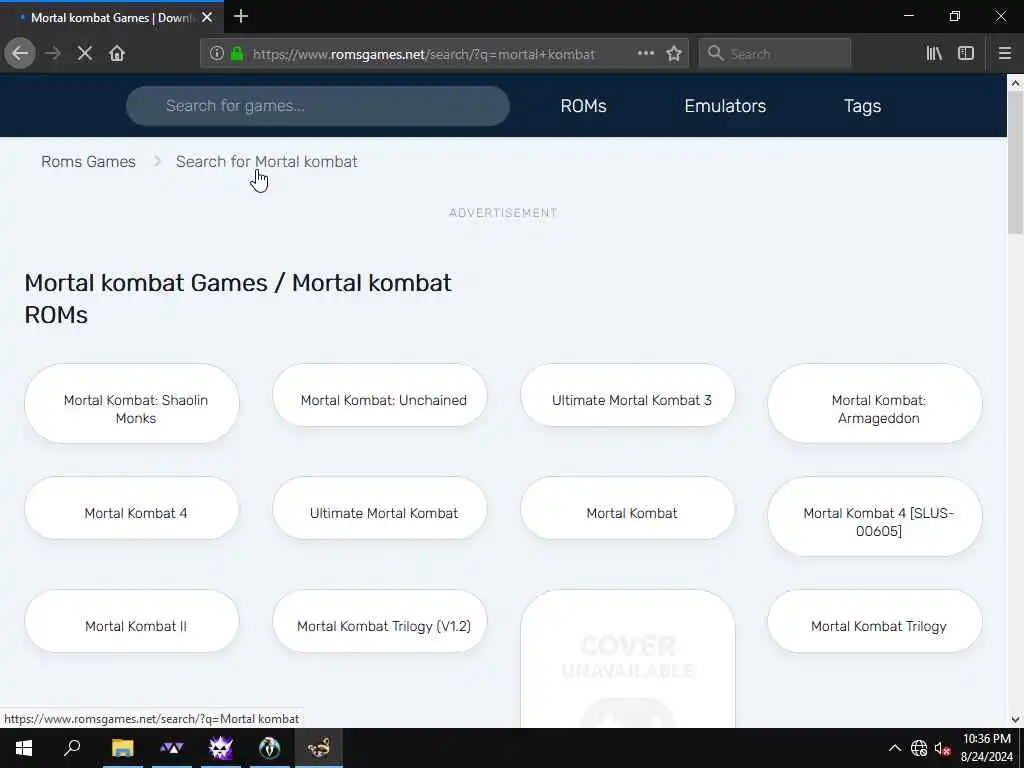Open the purple triangles taskbar app
Viewport: 1024px width, 768px height.
click(x=172, y=748)
